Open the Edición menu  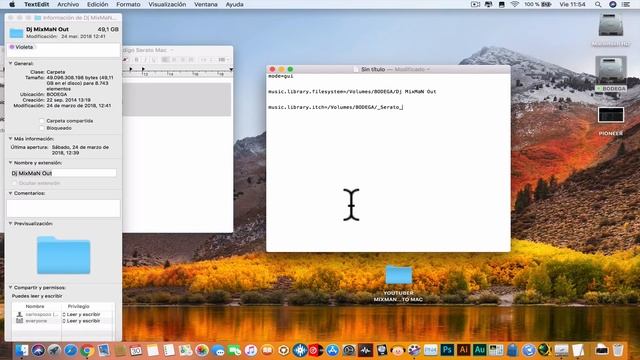click(x=98, y=4)
